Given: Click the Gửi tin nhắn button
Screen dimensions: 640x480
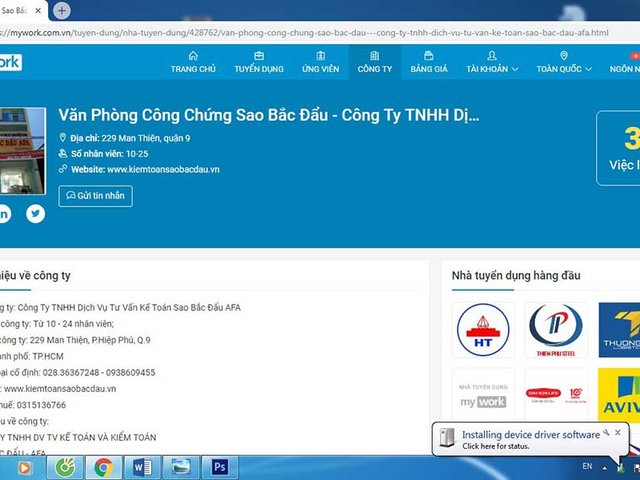Looking at the screenshot, I should pos(95,196).
